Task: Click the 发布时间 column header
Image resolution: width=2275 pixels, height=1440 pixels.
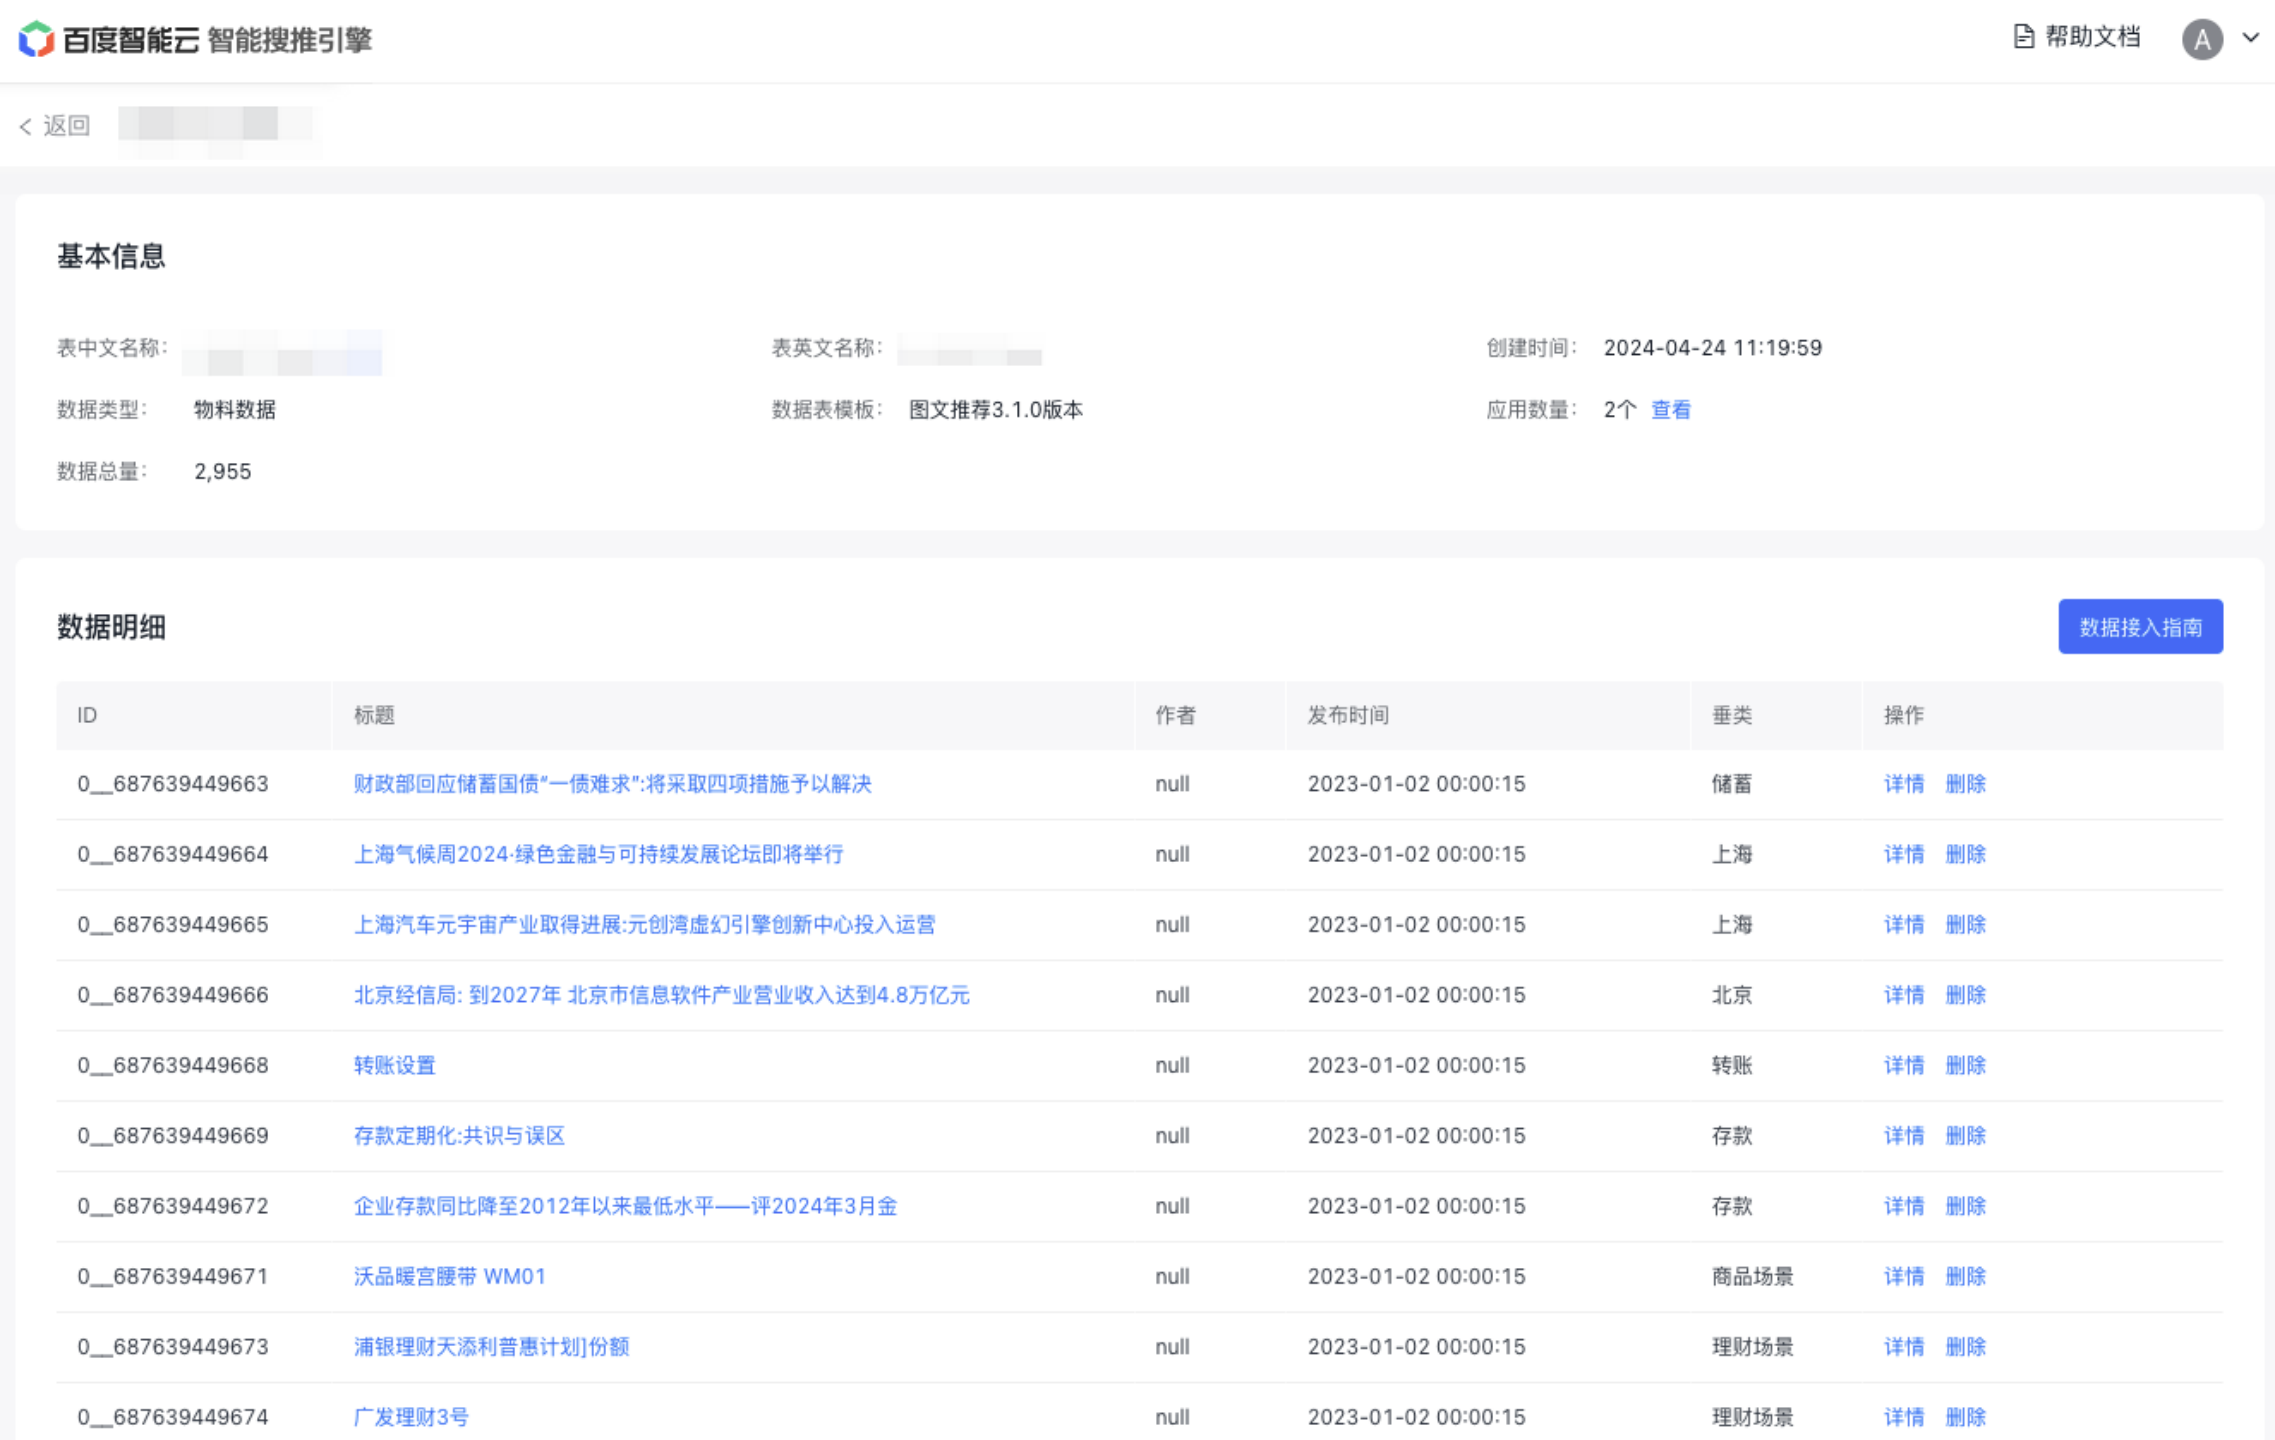Action: click(x=1488, y=715)
